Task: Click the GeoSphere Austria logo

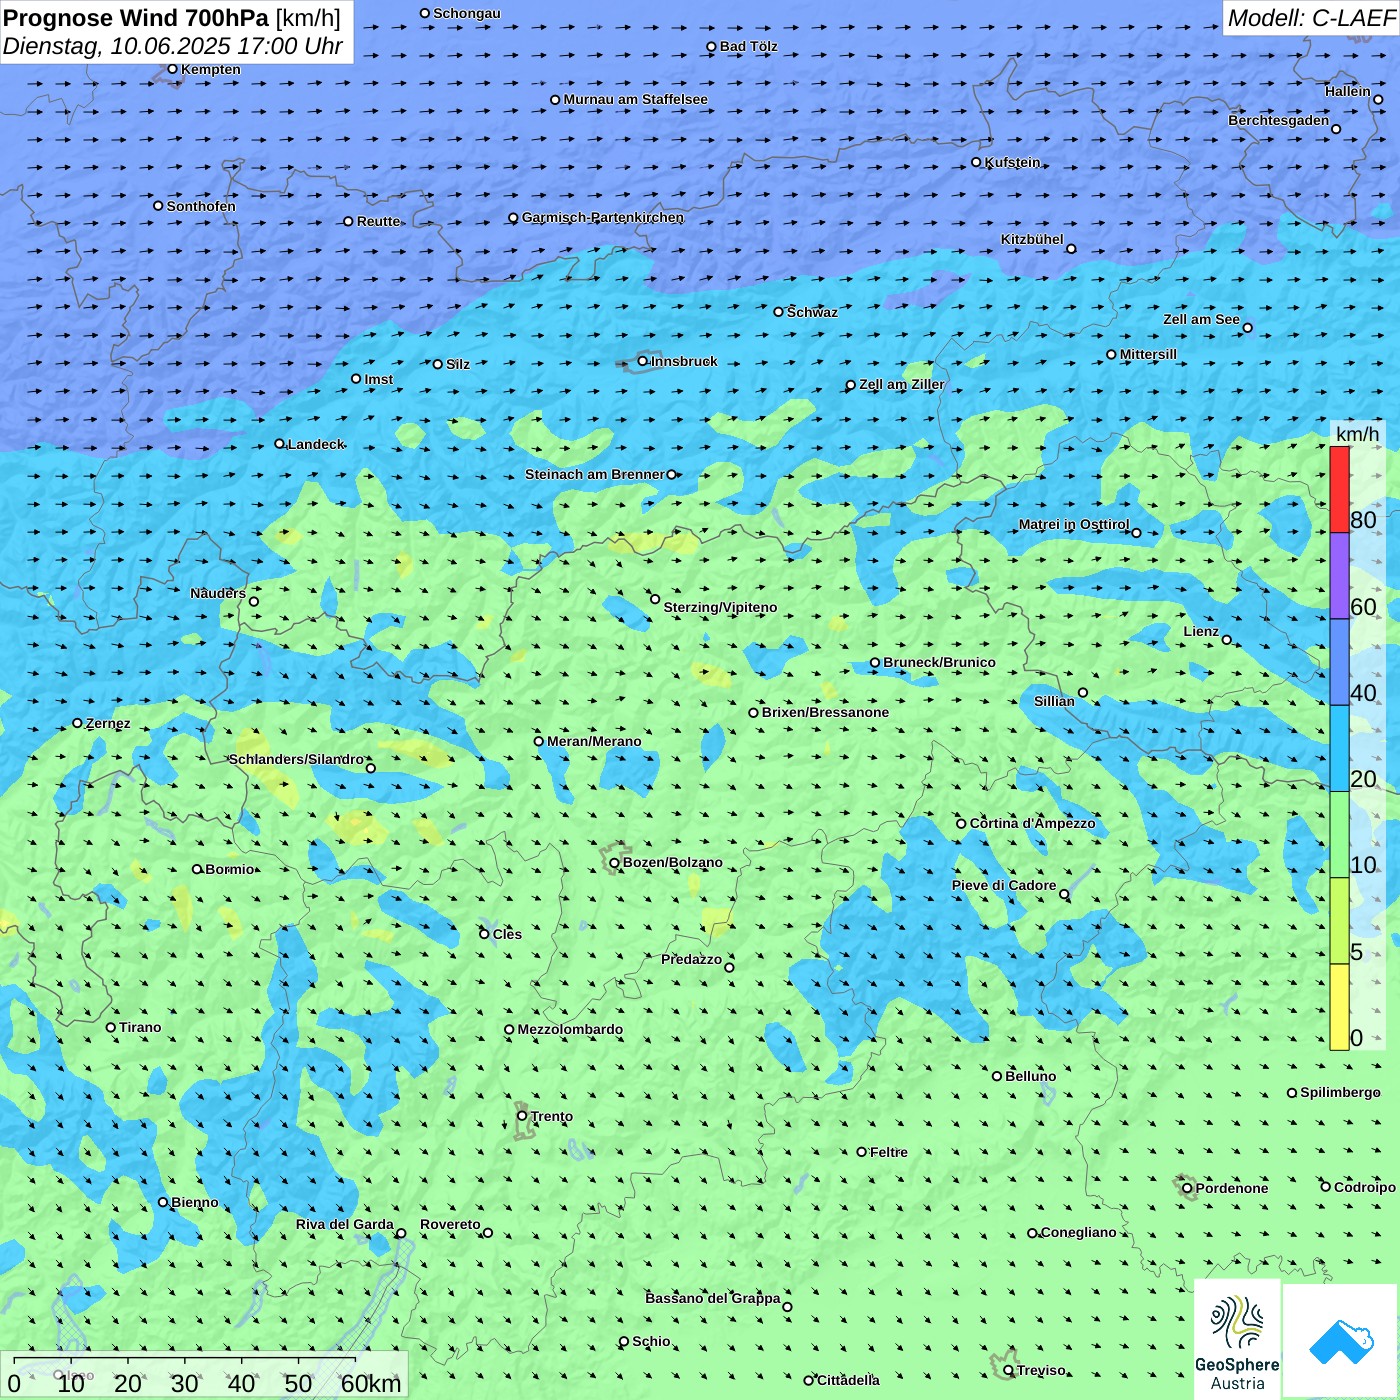Action: pyautogui.click(x=1237, y=1340)
